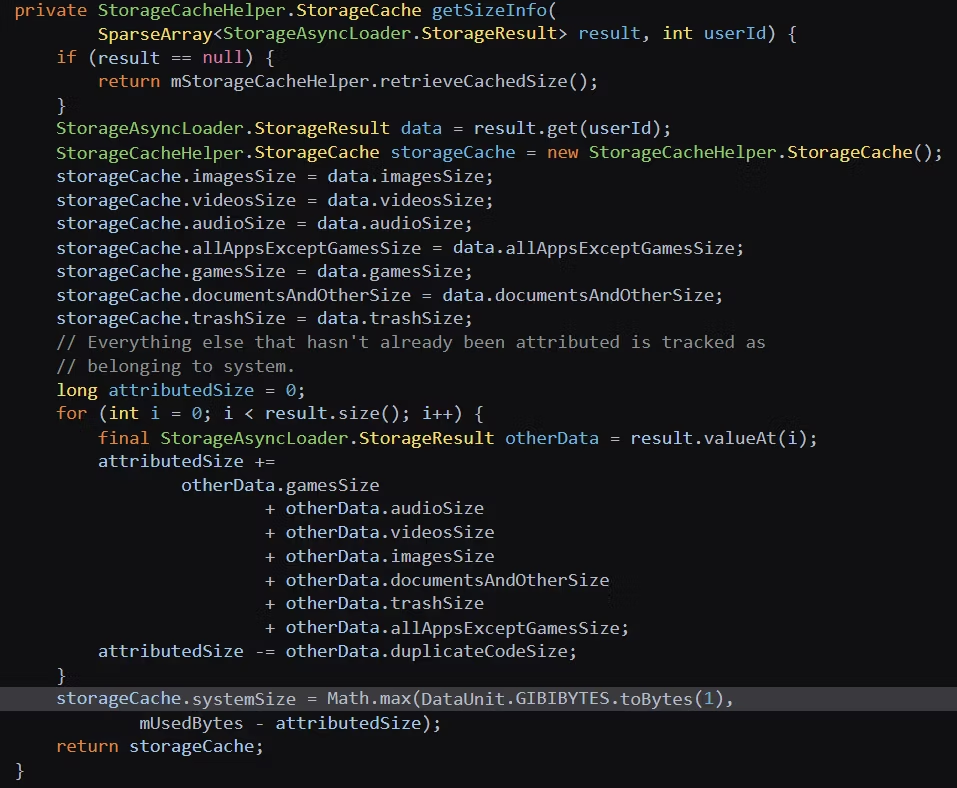Click the null keyword in the if condition
The width and height of the screenshot is (957, 788).
click(x=223, y=57)
